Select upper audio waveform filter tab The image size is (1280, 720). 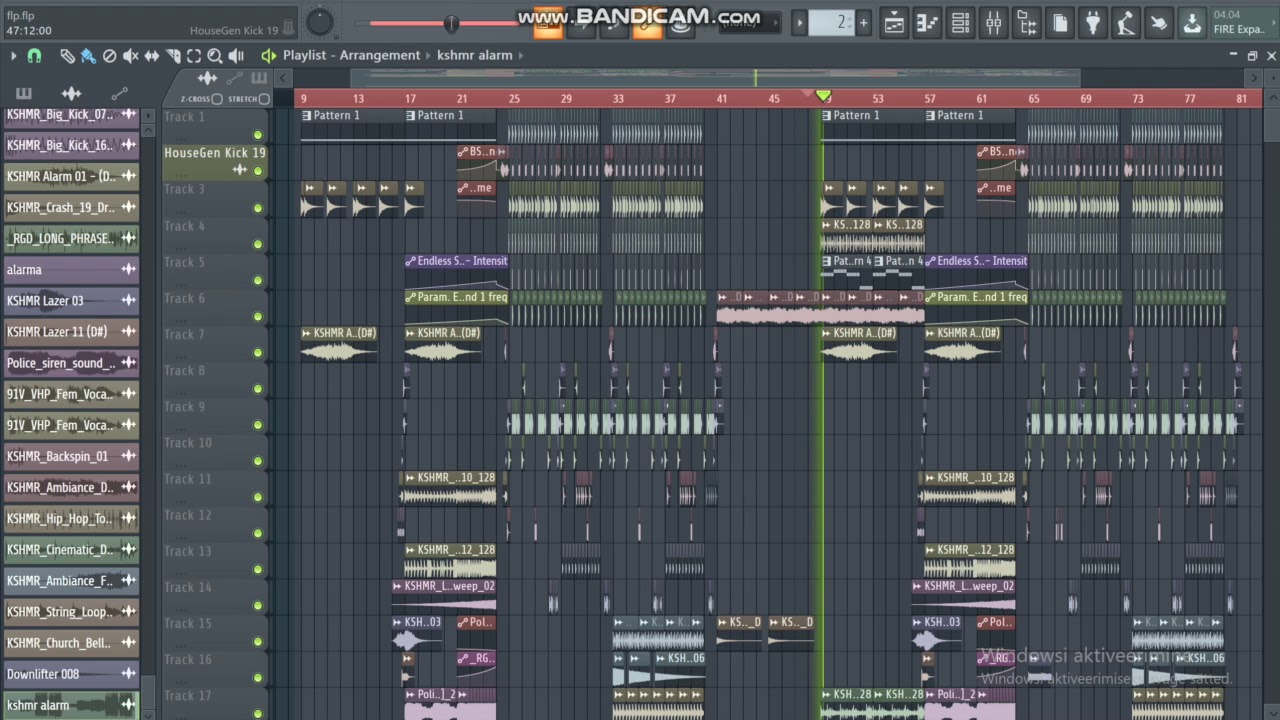coord(207,78)
